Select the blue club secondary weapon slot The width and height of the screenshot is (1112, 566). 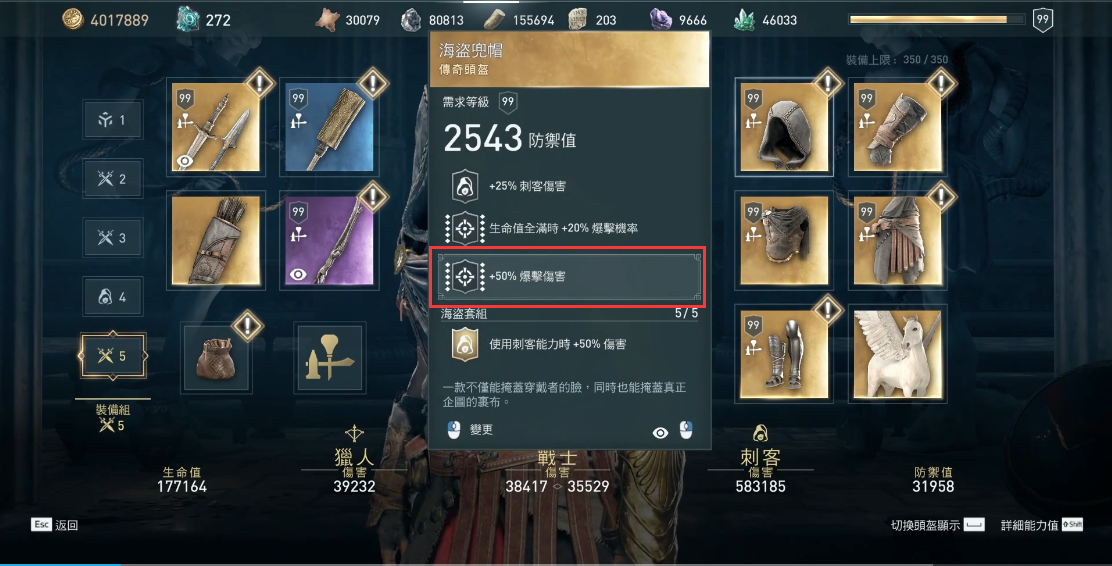pyautogui.click(x=329, y=128)
